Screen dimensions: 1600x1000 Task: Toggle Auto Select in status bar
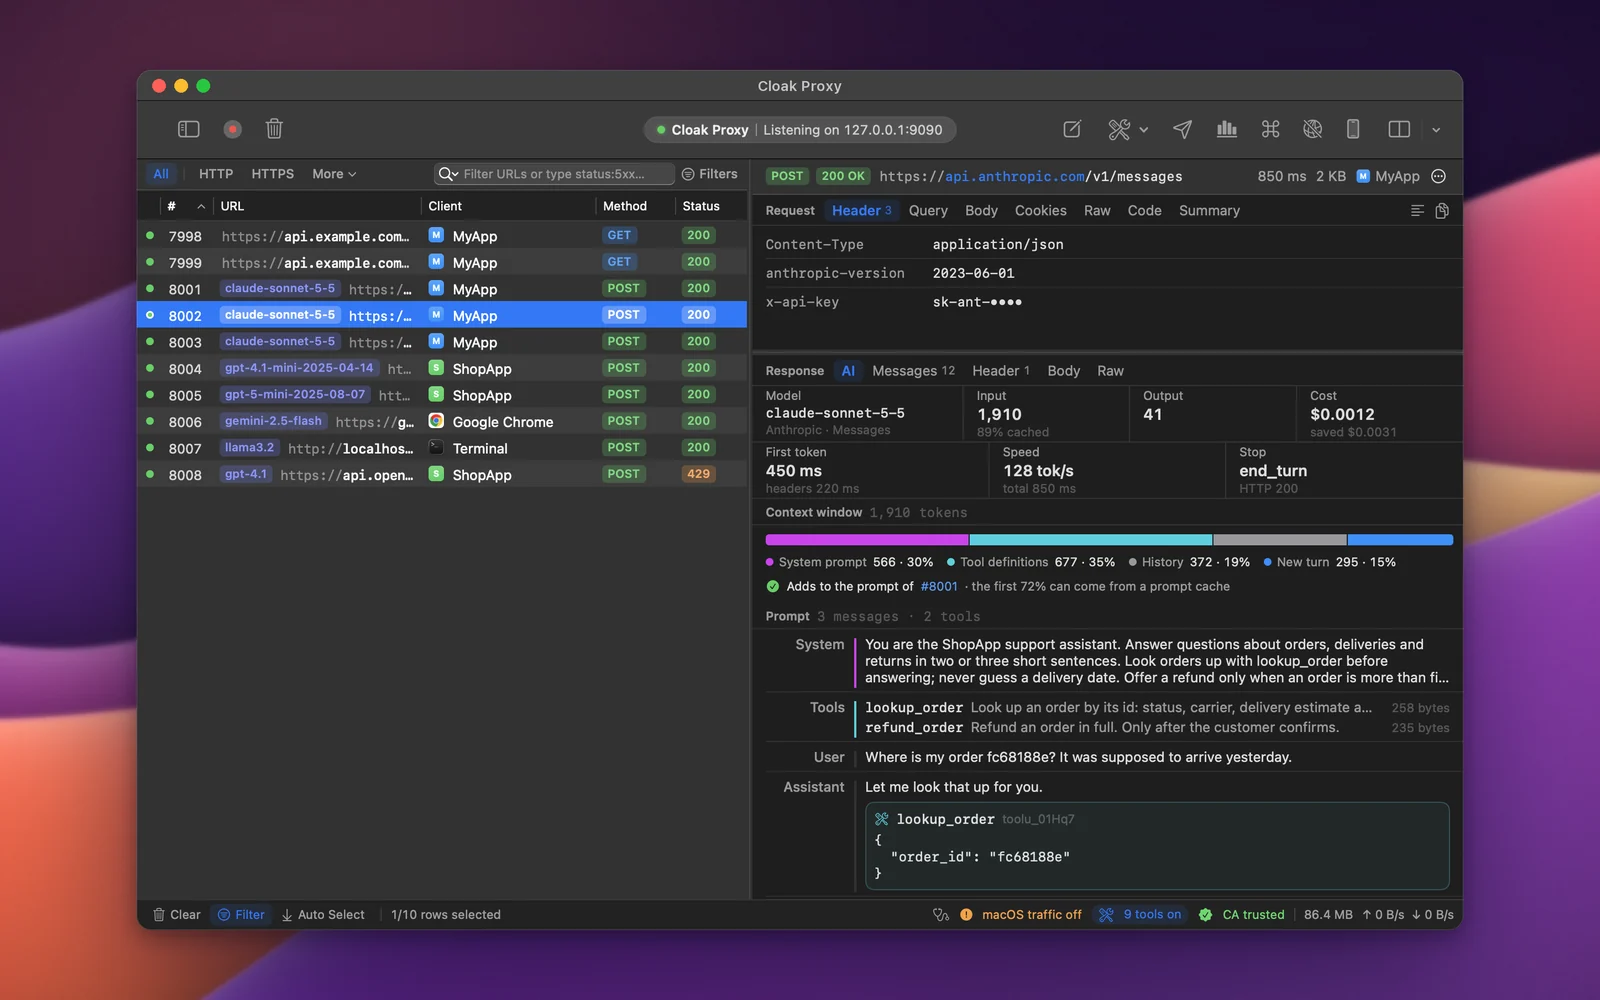(323, 915)
